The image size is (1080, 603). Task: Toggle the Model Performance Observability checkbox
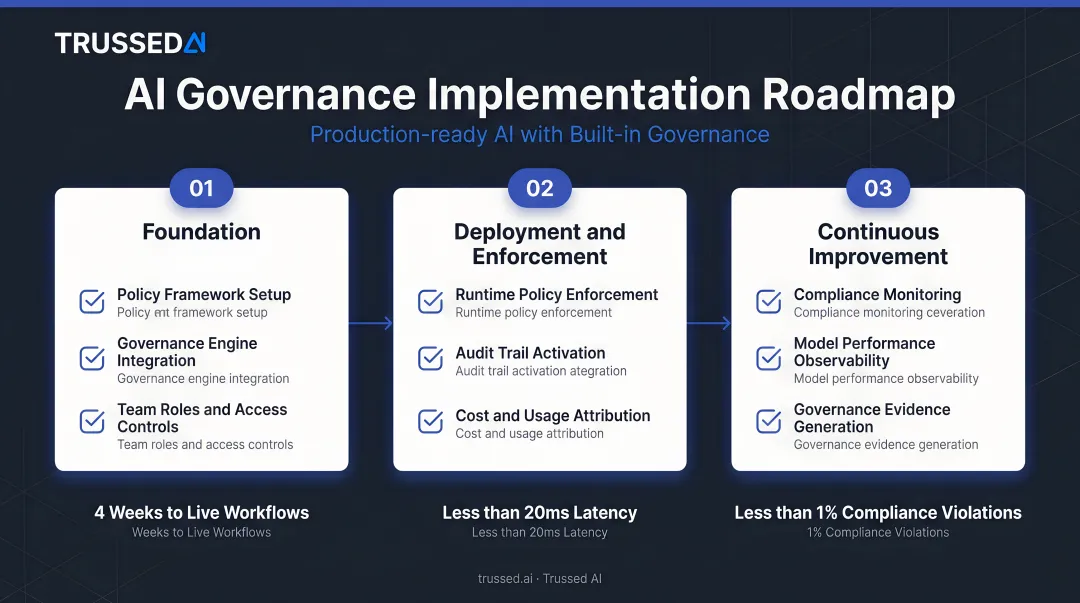click(769, 358)
